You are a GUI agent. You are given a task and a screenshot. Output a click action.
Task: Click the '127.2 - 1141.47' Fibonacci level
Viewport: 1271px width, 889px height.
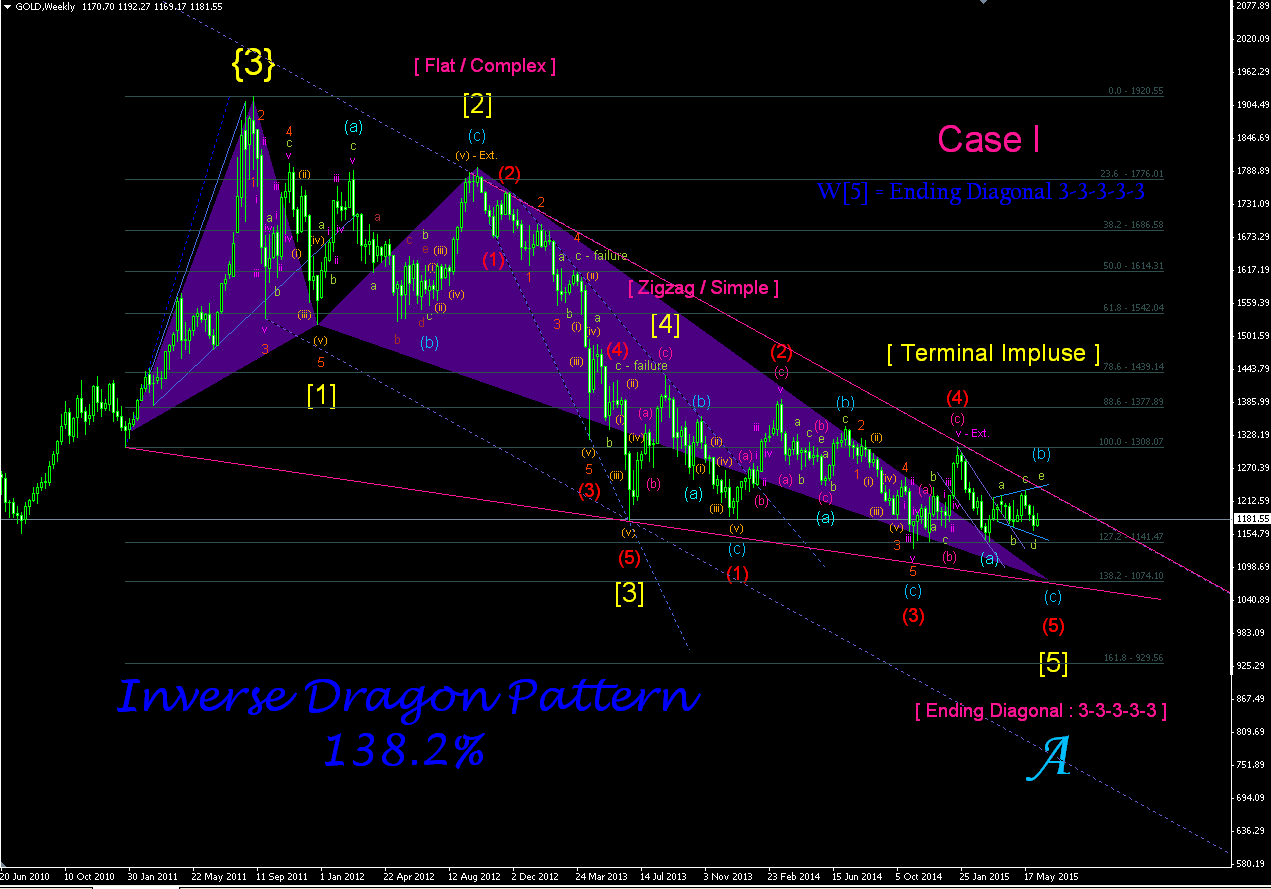point(1132,537)
